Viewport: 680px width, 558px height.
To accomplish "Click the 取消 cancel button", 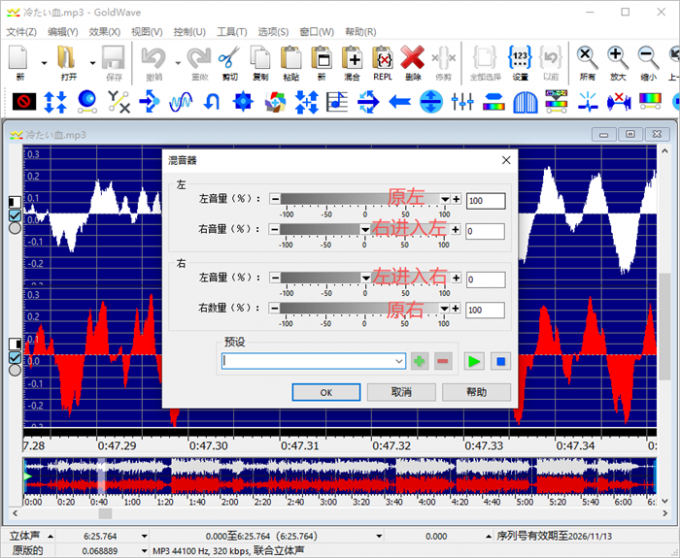I will pos(401,392).
